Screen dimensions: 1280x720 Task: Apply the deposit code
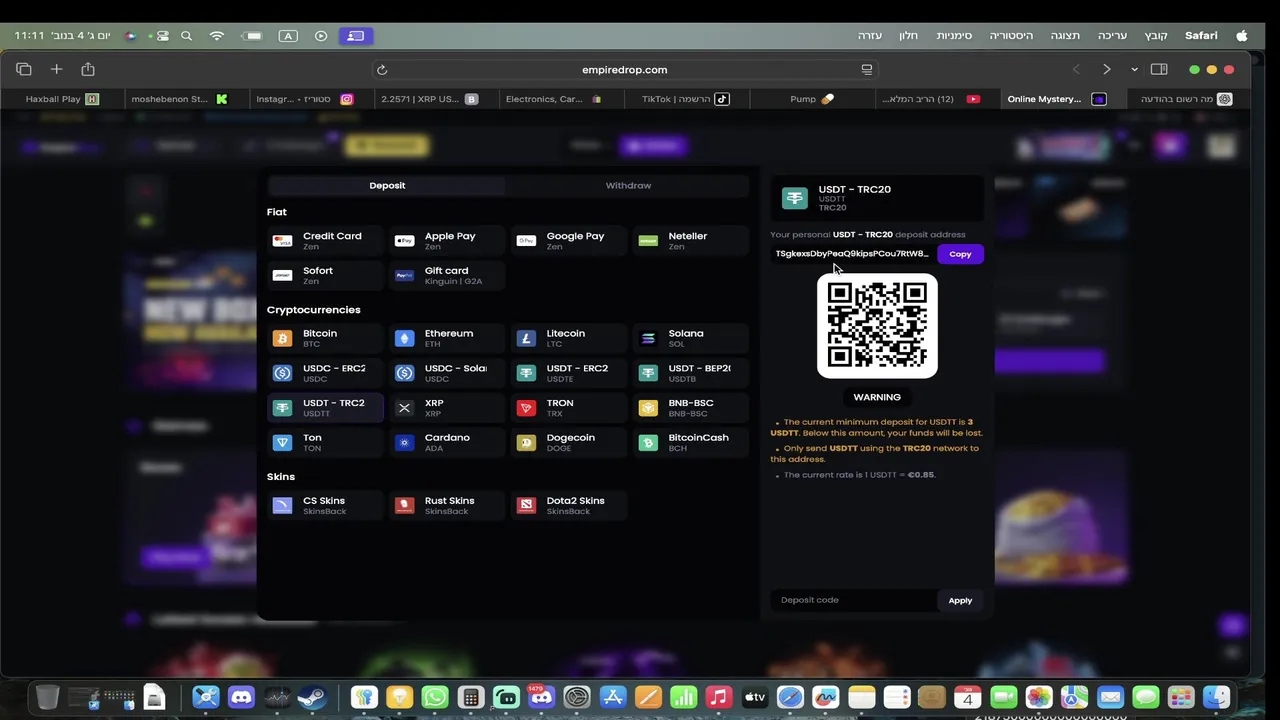pos(960,600)
